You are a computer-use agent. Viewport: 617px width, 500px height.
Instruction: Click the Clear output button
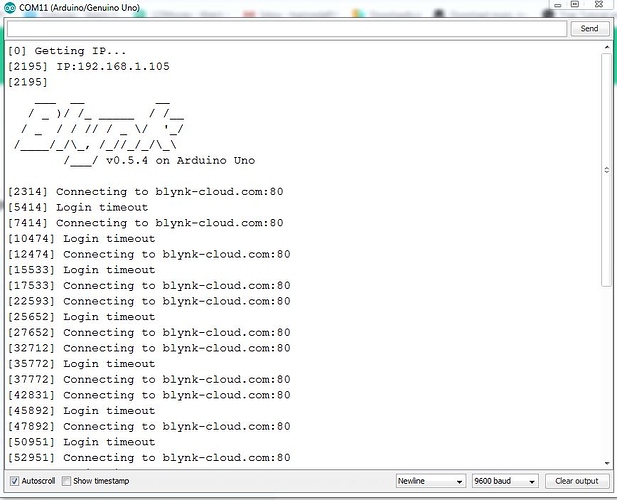tap(577, 481)
